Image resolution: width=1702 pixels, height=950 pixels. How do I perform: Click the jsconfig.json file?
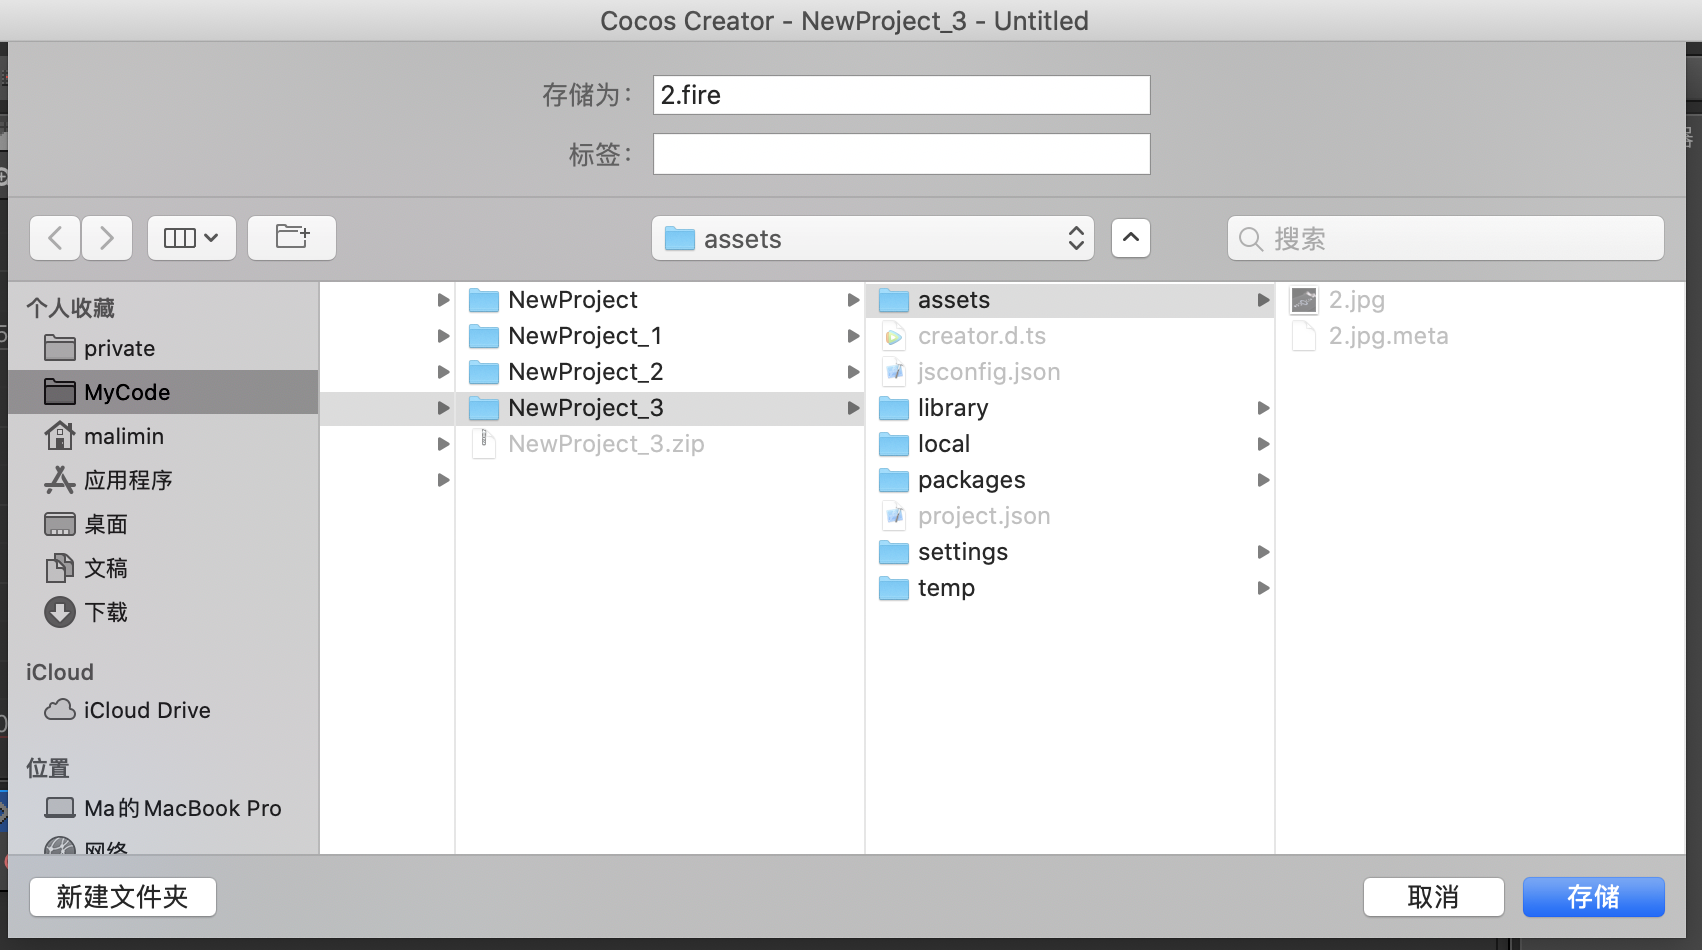(1070, 372)
